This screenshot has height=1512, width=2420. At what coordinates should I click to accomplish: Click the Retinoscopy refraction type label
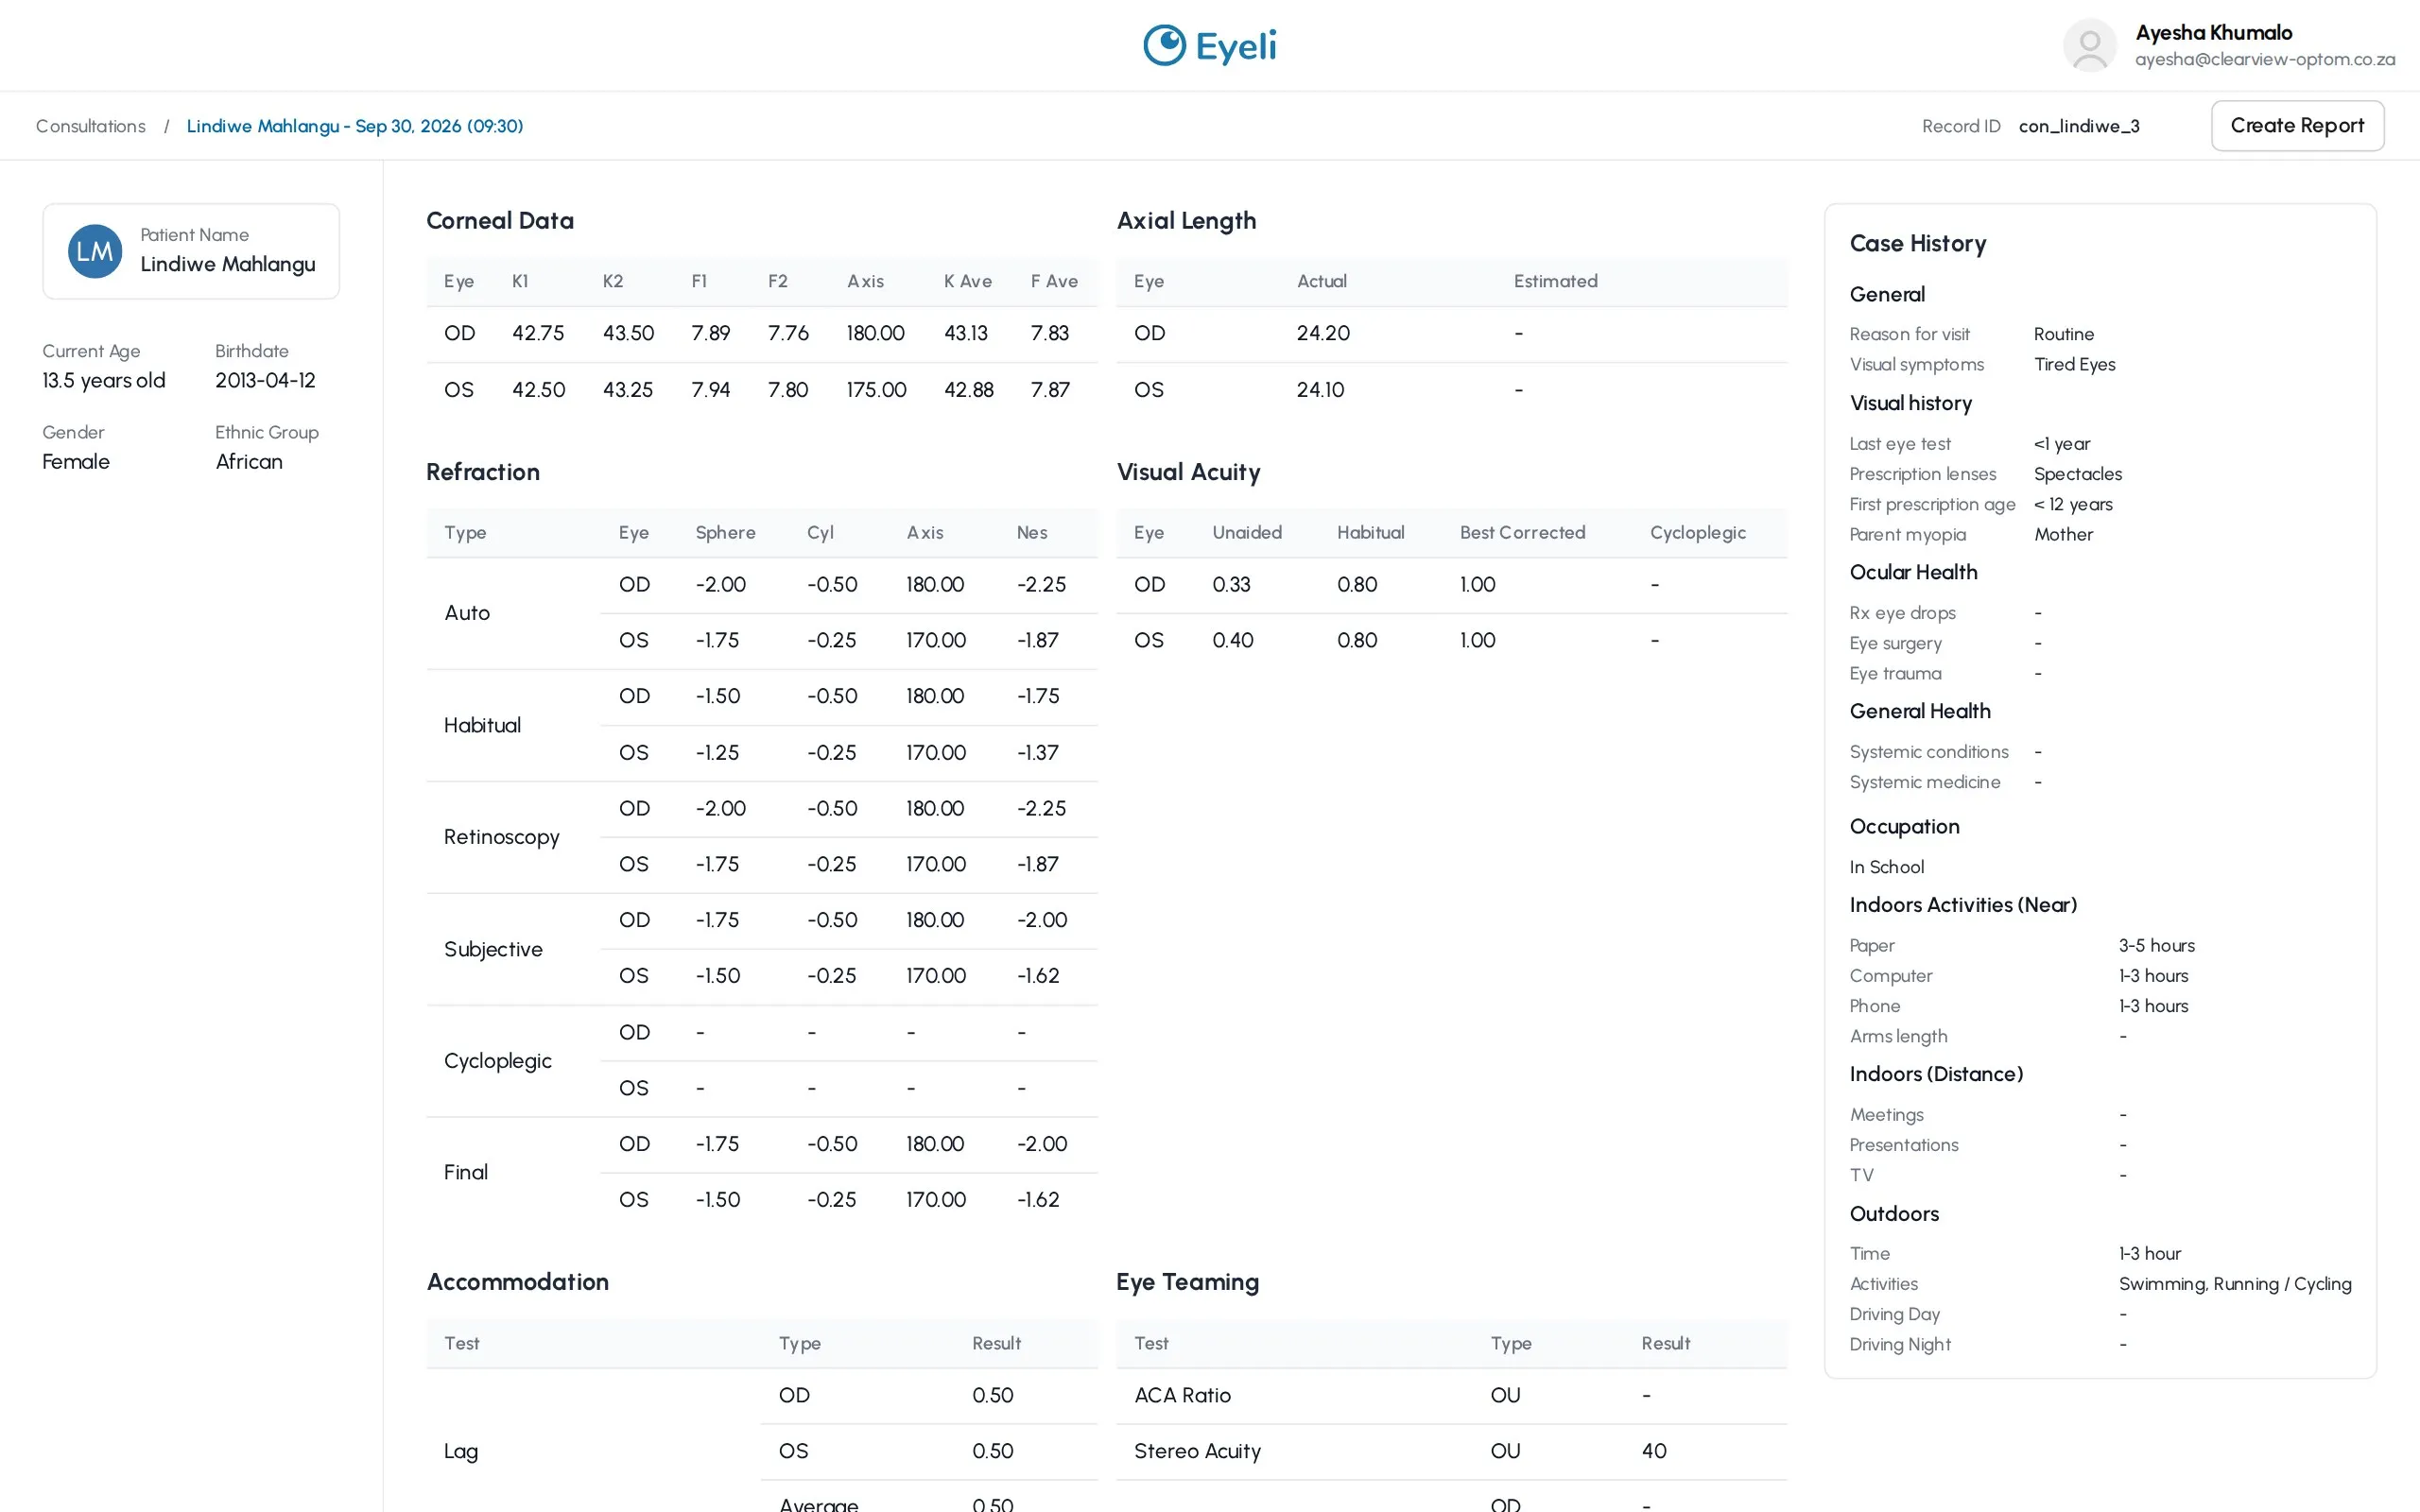(501, 837)
